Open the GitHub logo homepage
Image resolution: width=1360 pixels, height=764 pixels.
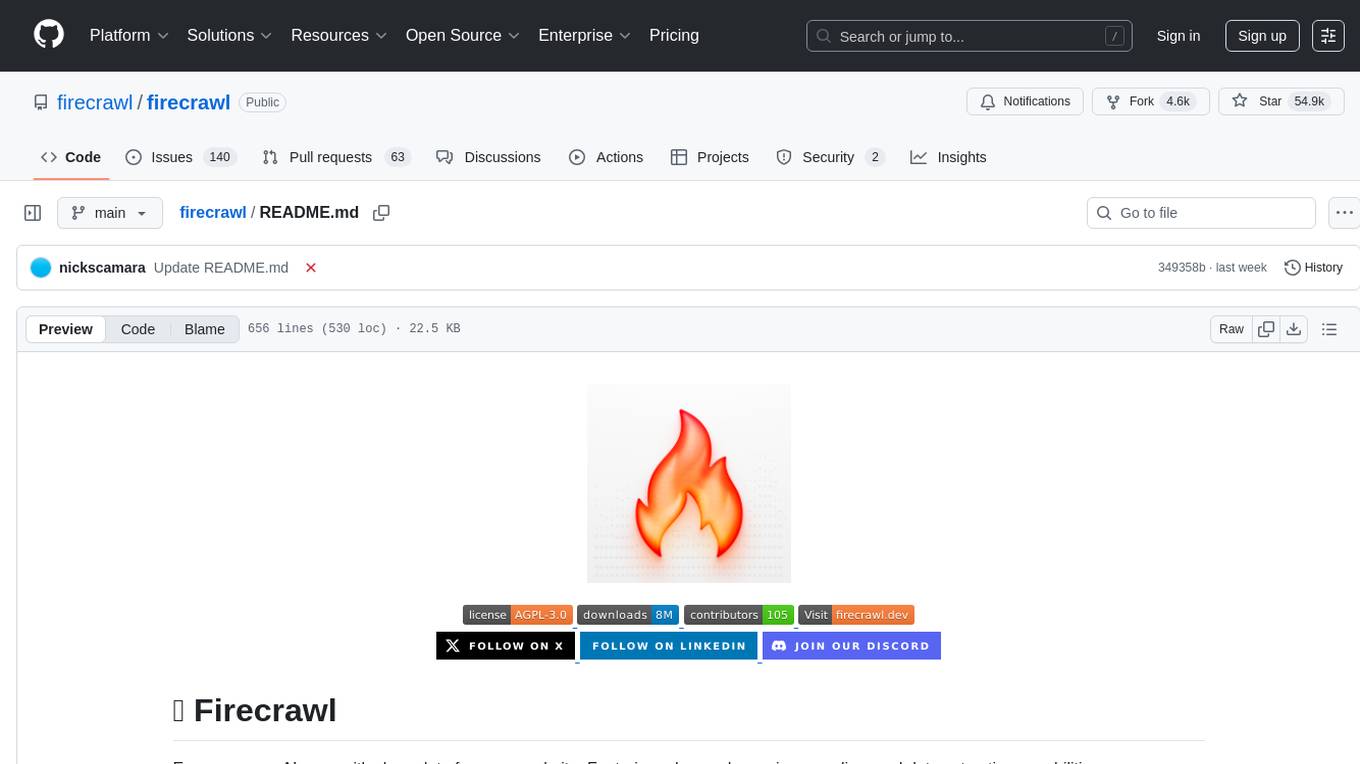coord(49,35)
